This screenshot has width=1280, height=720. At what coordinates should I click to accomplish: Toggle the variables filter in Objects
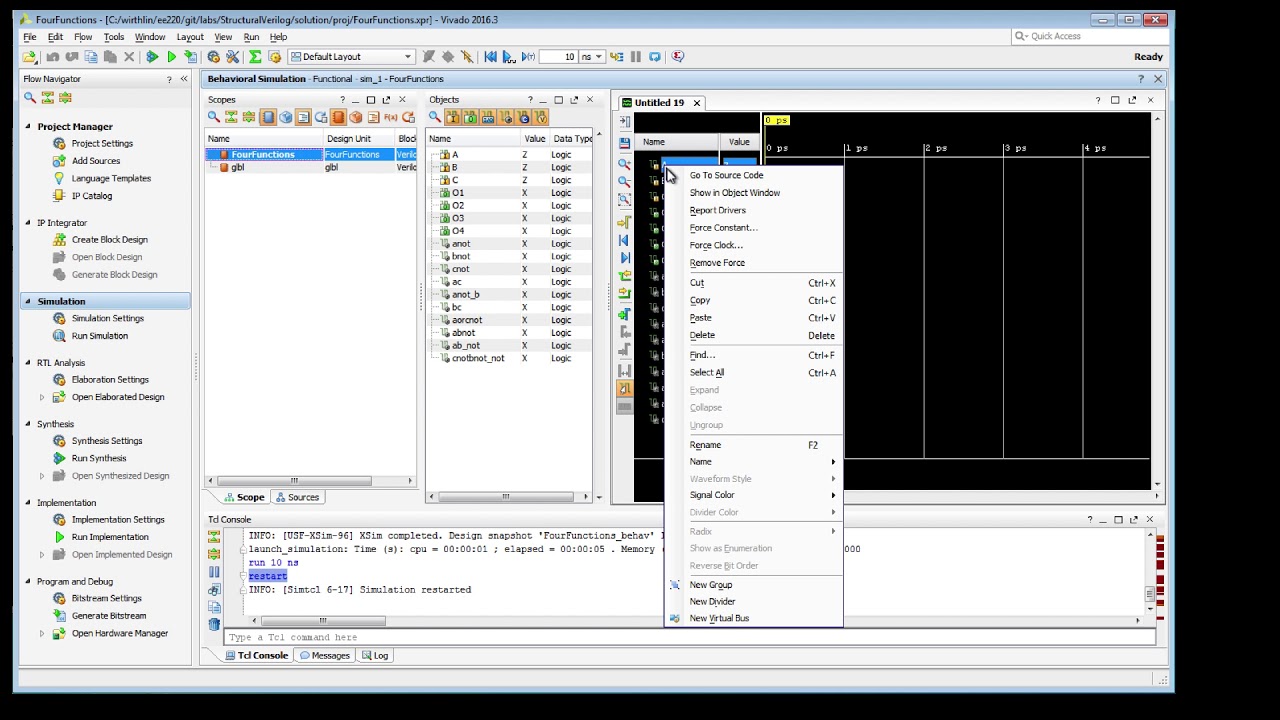click(x=540, y=117)
